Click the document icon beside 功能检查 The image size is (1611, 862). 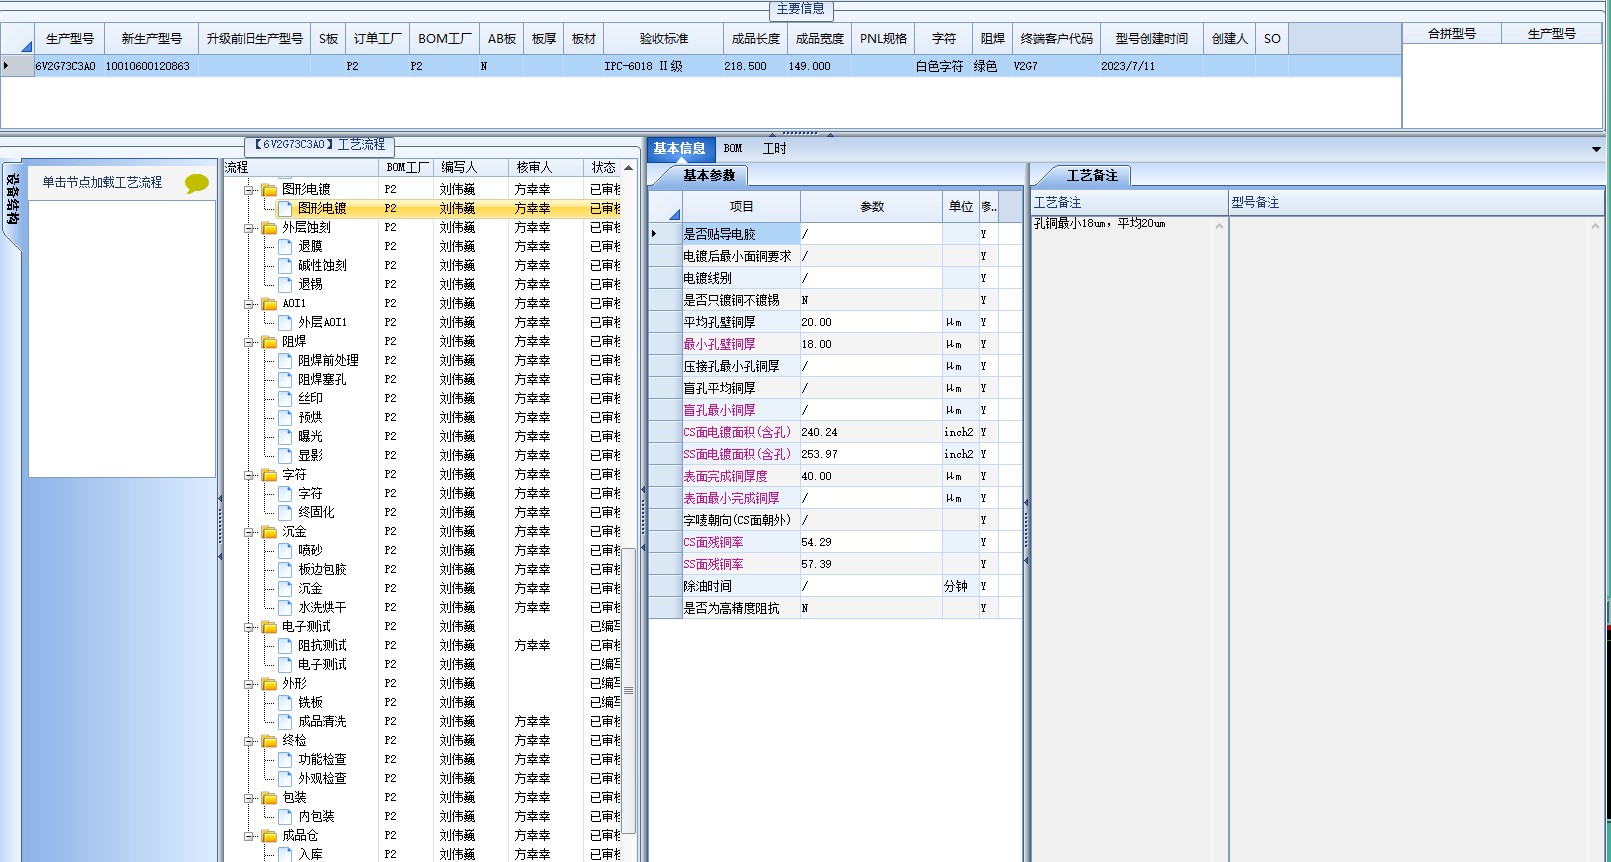click(x=285, y=759)
